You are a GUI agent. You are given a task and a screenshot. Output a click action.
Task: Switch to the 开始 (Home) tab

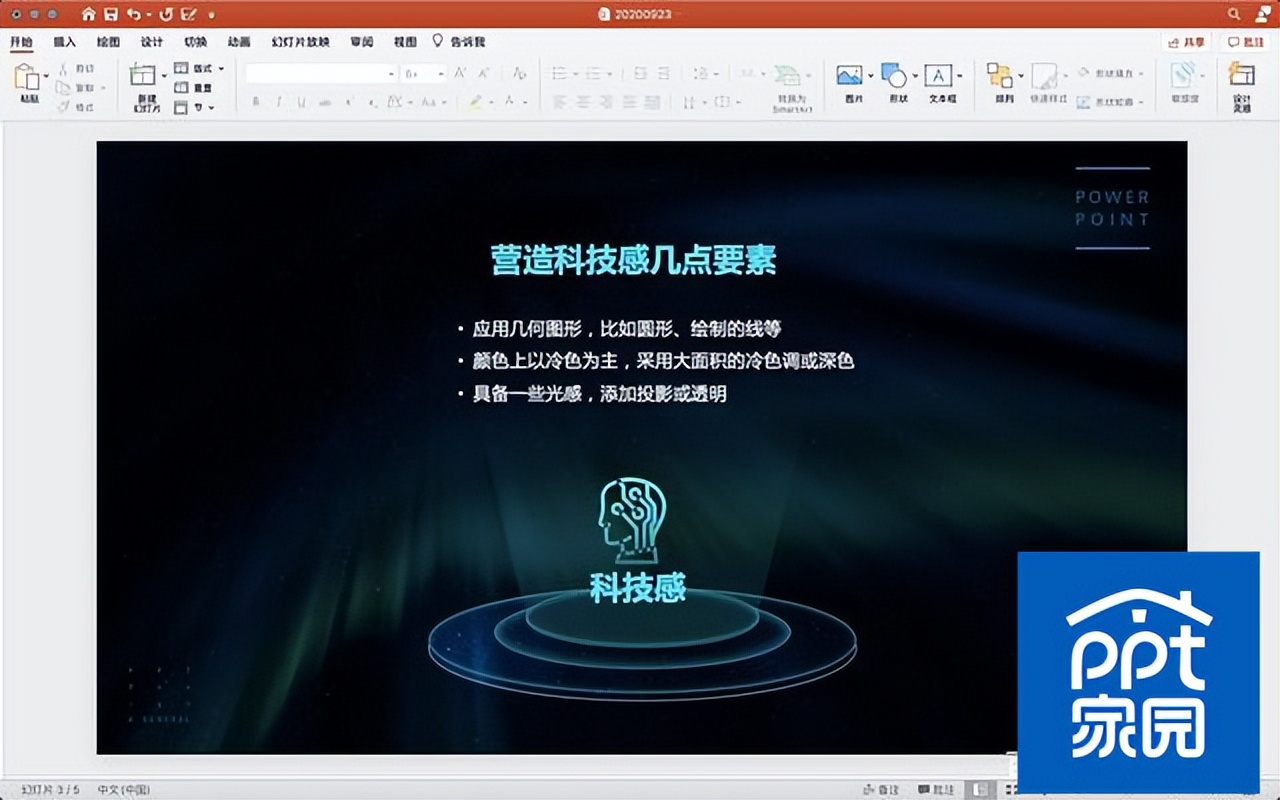click(x=22, y=42)
